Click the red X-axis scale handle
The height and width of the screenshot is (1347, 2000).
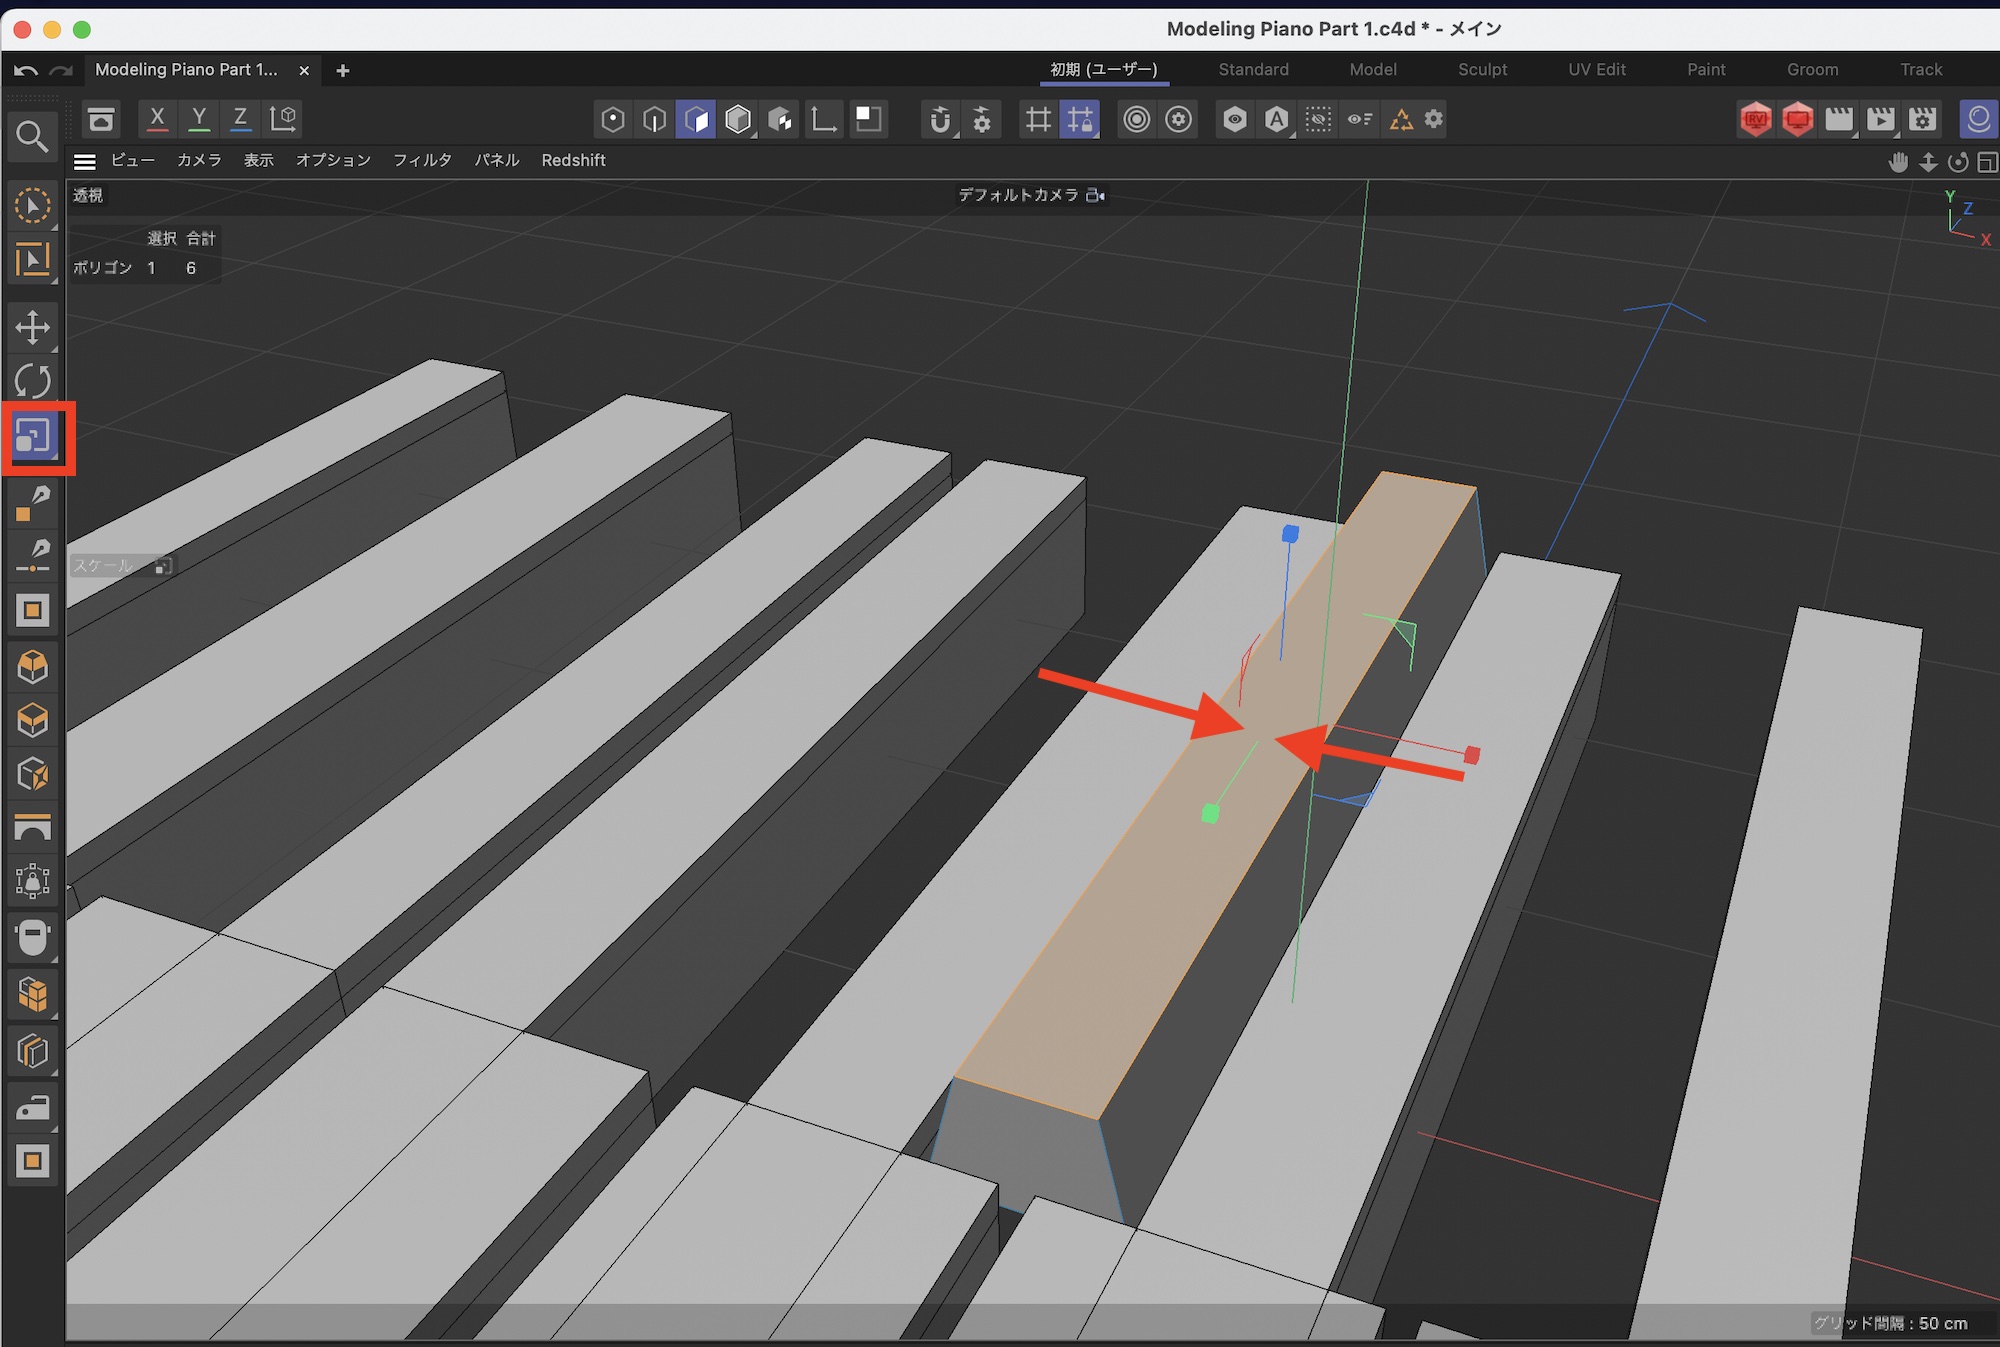(1471, 754)
